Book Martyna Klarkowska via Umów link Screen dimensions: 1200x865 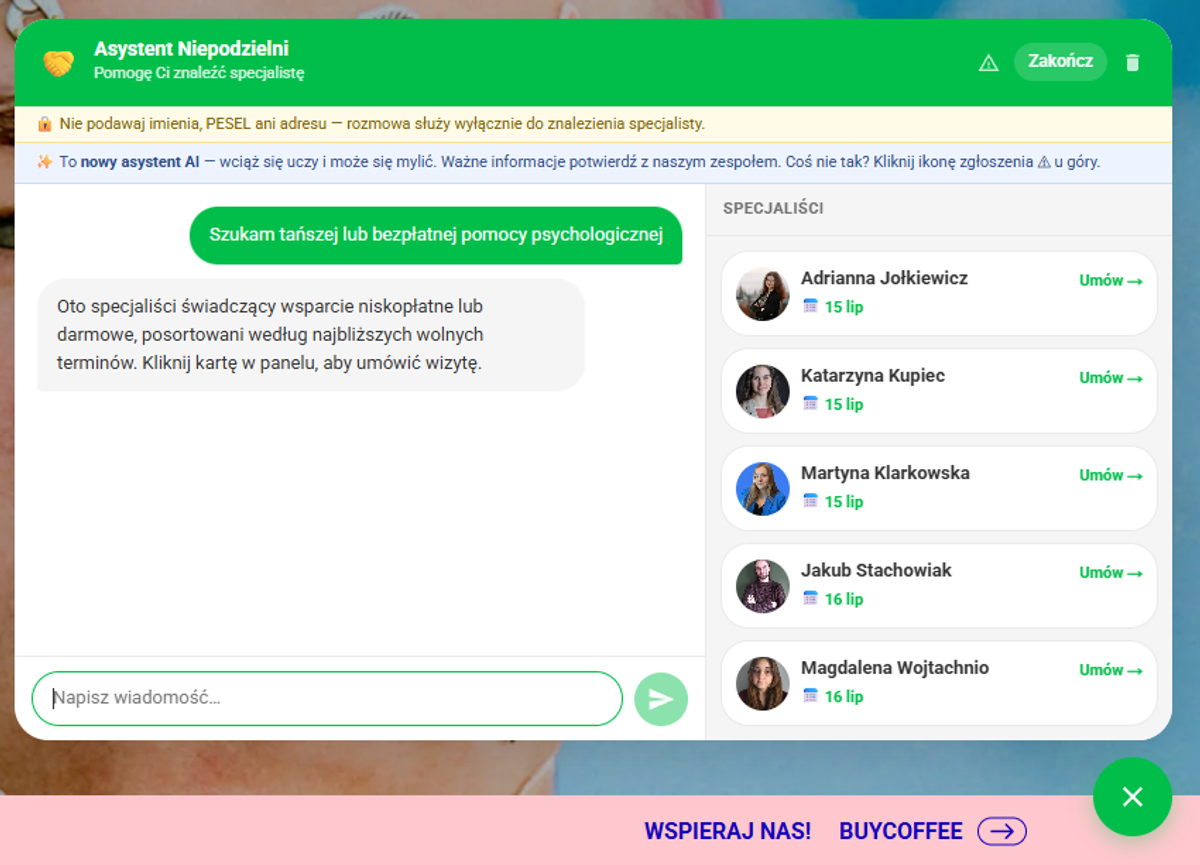tap(1110, 476)
